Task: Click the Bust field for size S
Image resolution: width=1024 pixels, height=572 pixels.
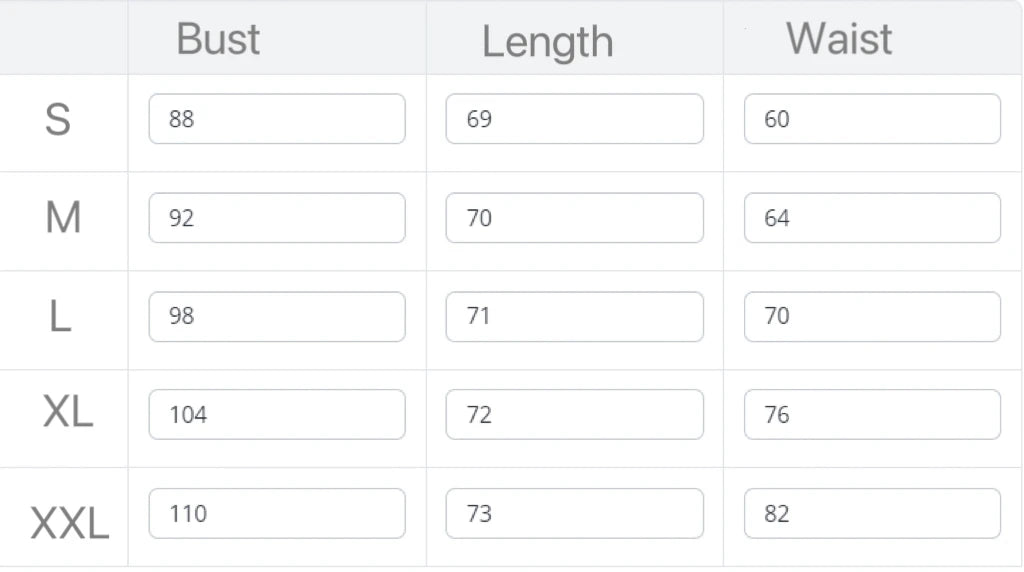Action: tap(277, 119)
